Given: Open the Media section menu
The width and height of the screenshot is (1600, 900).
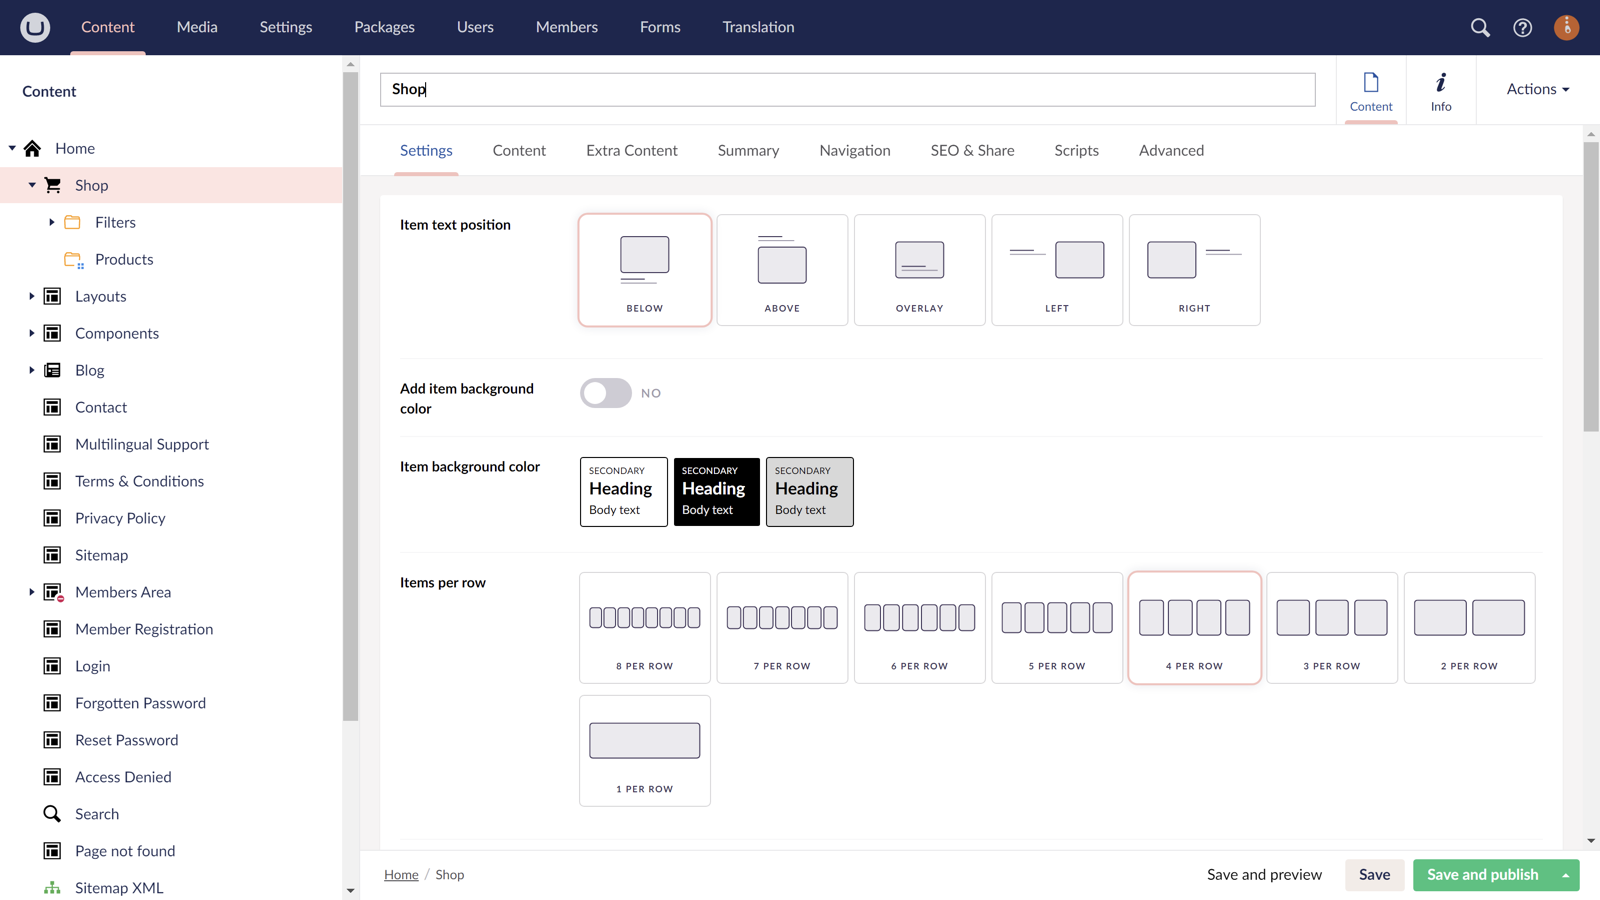Looking at the screenshot, I should pyautogui.click(x=197, y=27).
